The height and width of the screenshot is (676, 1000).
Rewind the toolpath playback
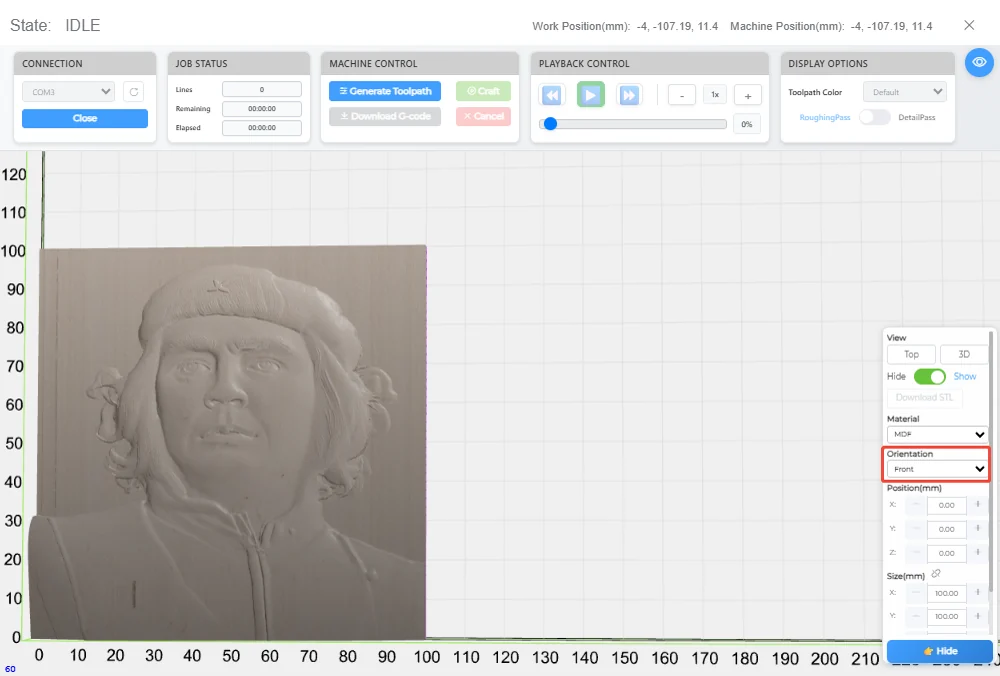click(x=552, y=96)
